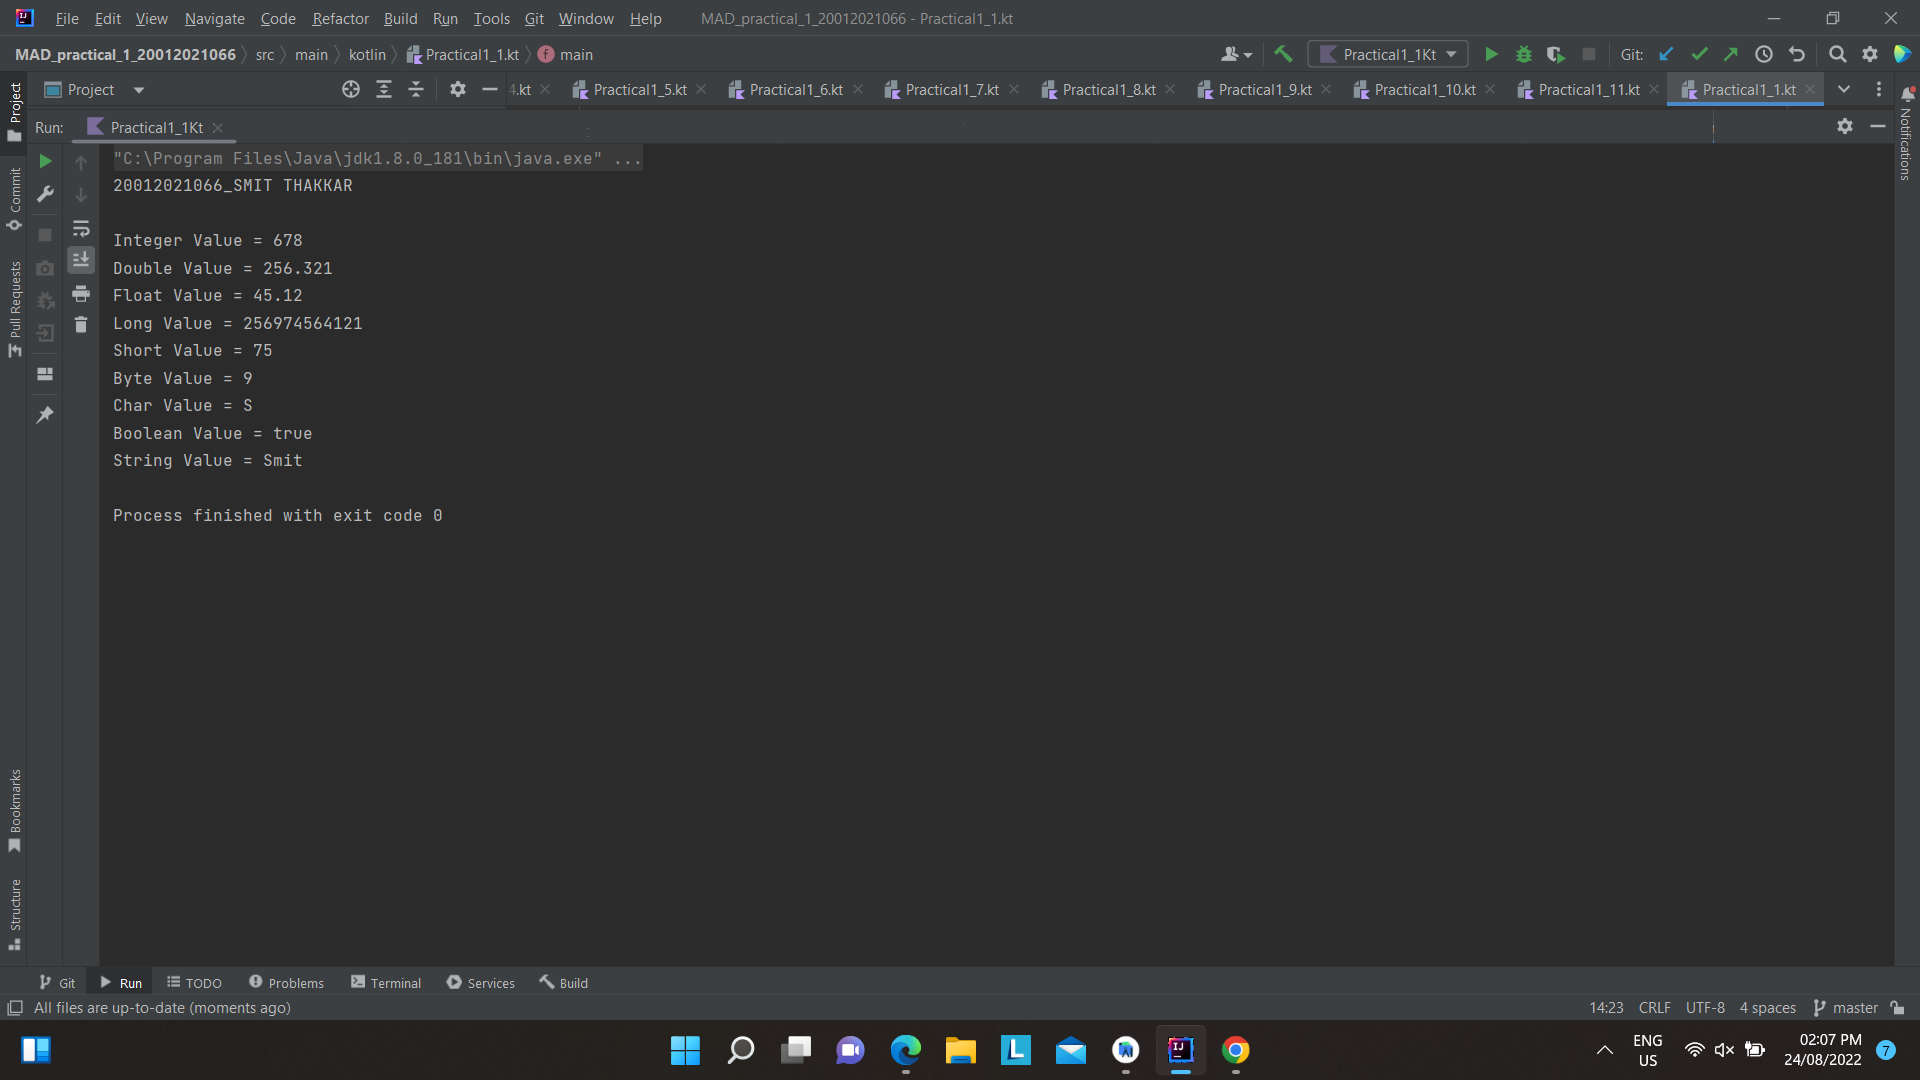This screenshot has width=1920, height=1080.
Task: Open File Explorer from taskbar
Action: [x=961, y=1050]
